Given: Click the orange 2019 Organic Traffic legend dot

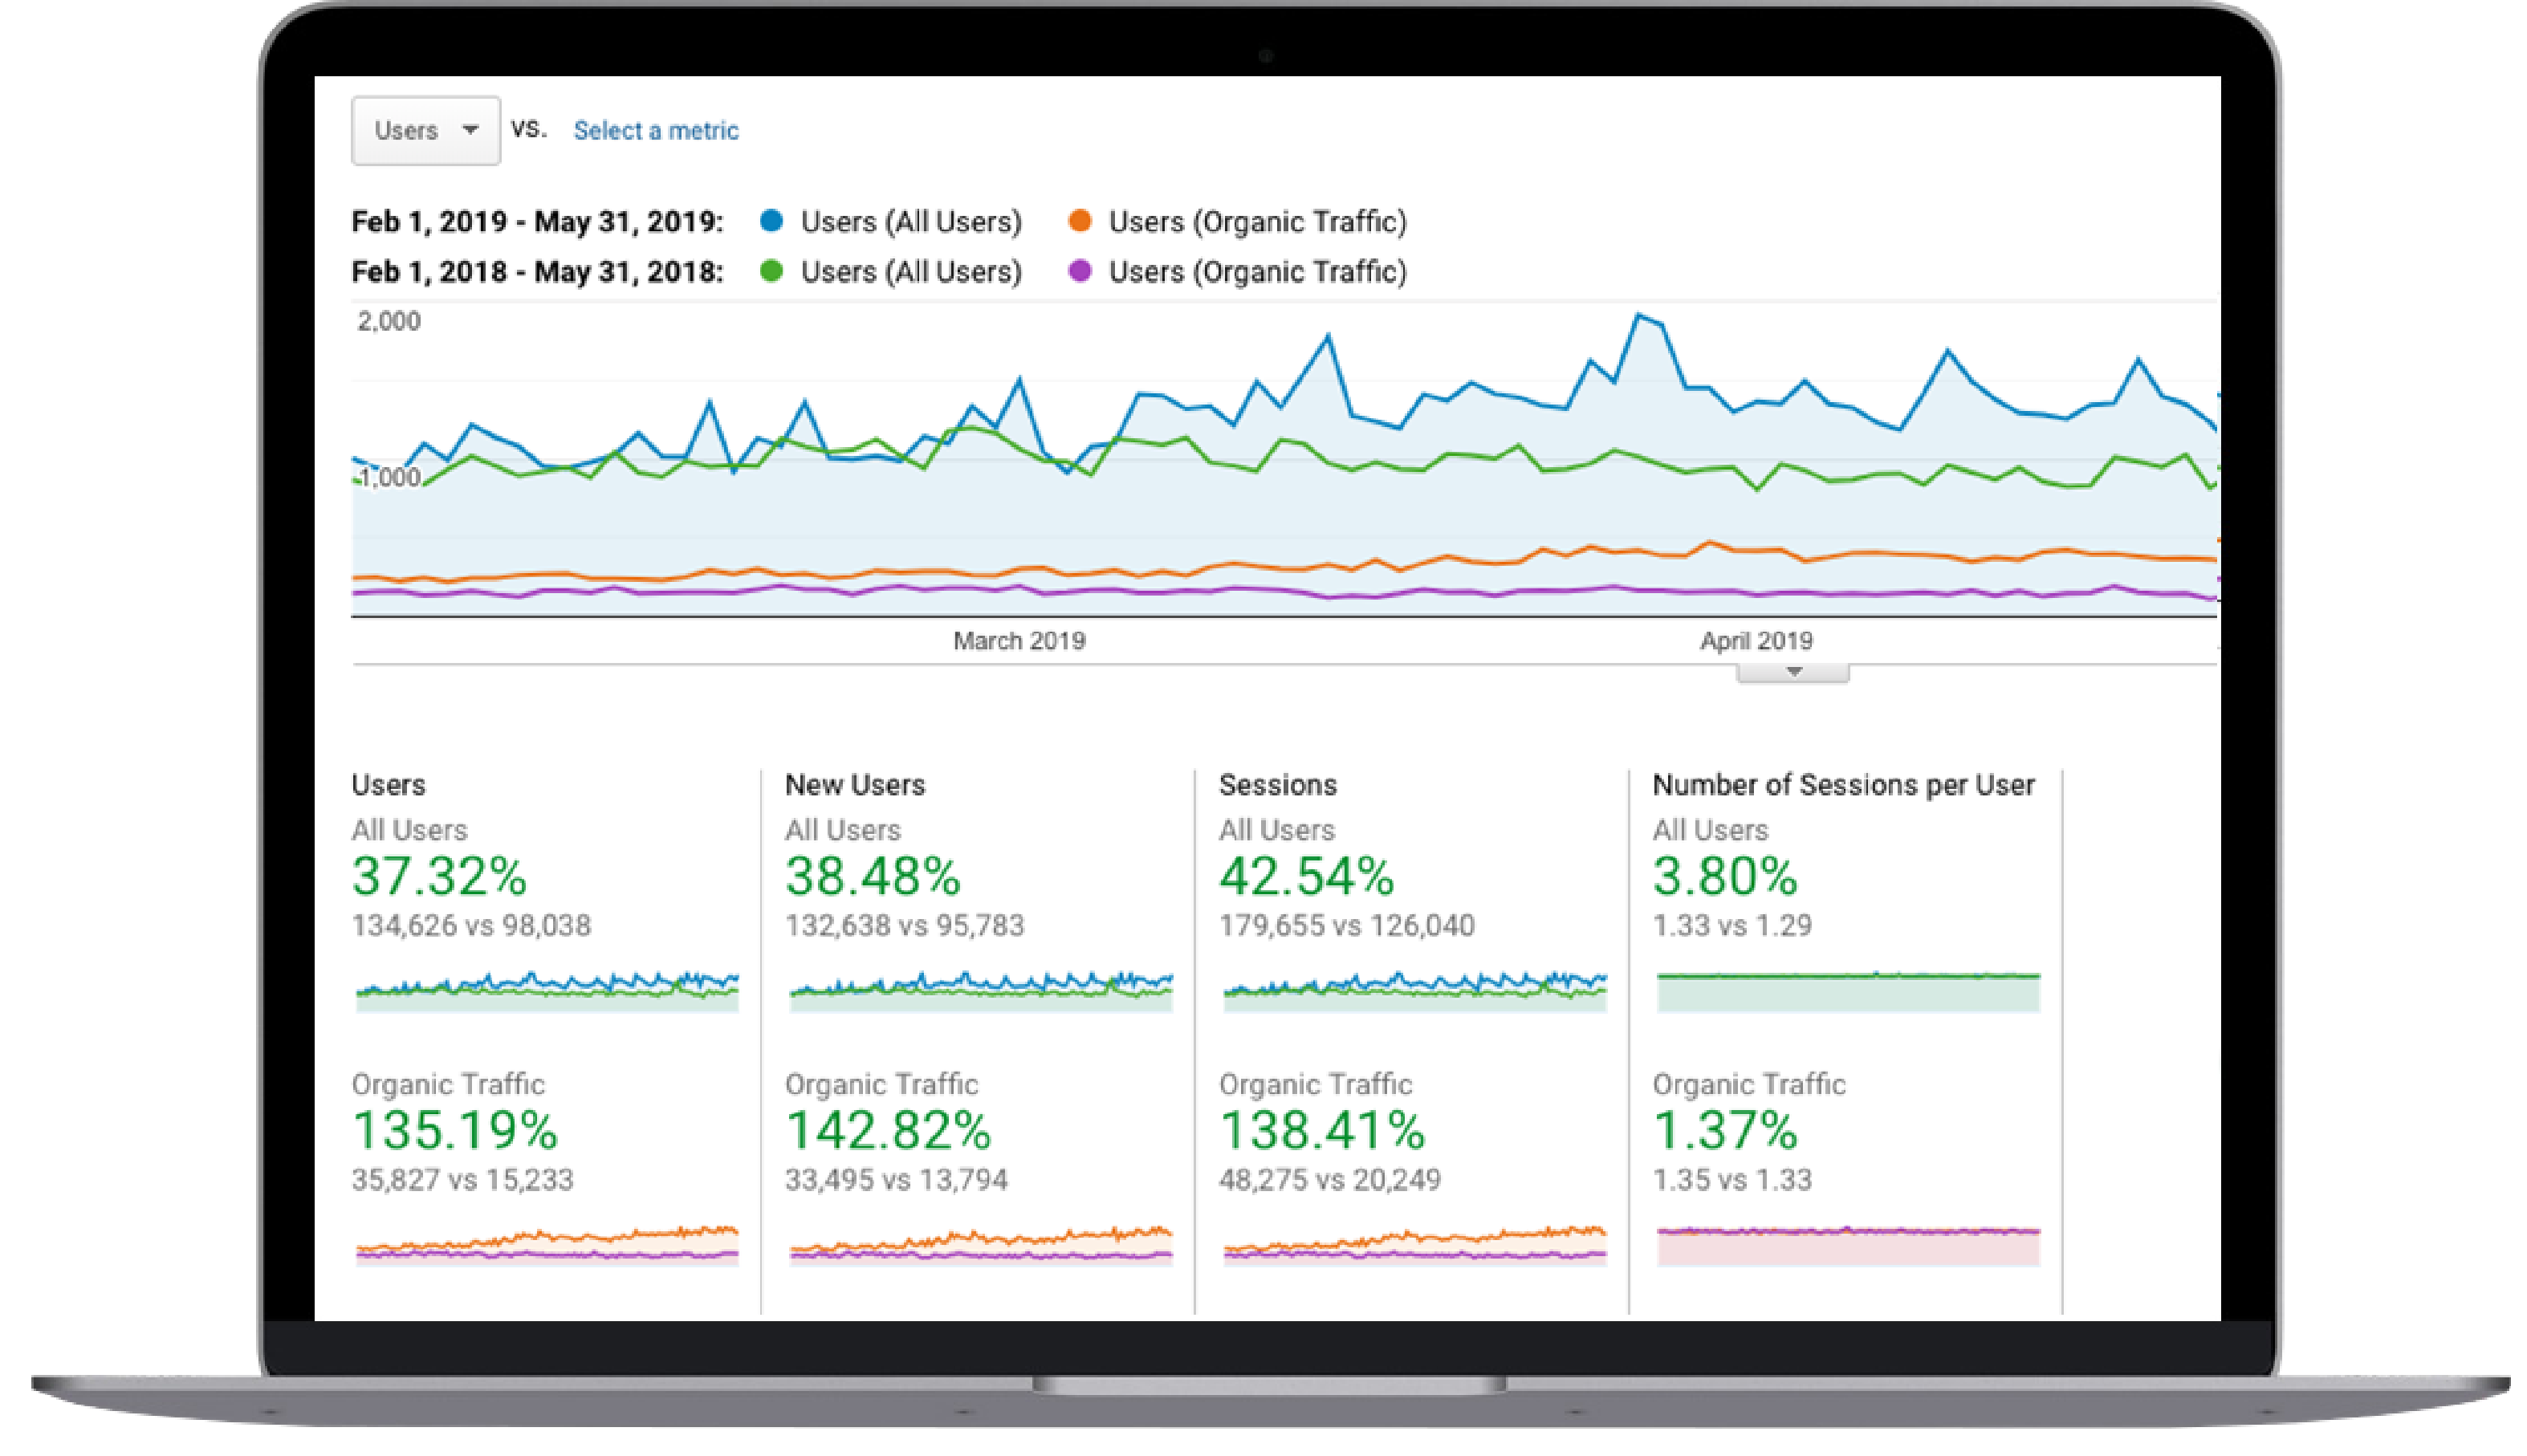Looking at the screenshot, I should (1079, 221).
